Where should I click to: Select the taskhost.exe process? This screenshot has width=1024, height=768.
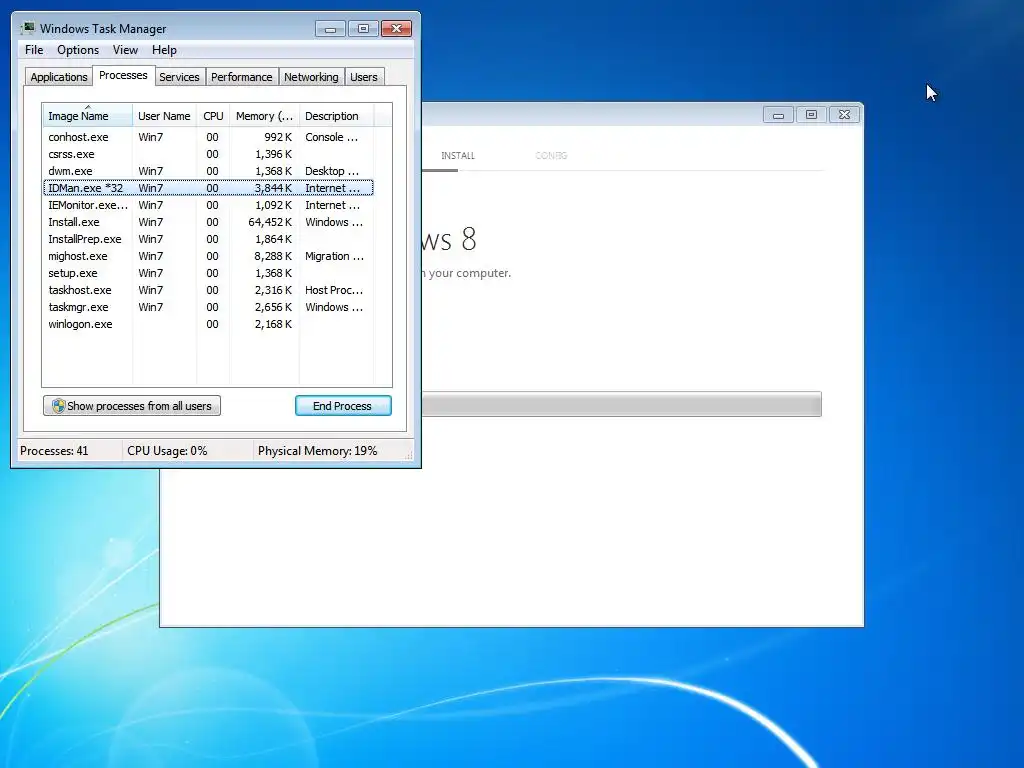208,290
